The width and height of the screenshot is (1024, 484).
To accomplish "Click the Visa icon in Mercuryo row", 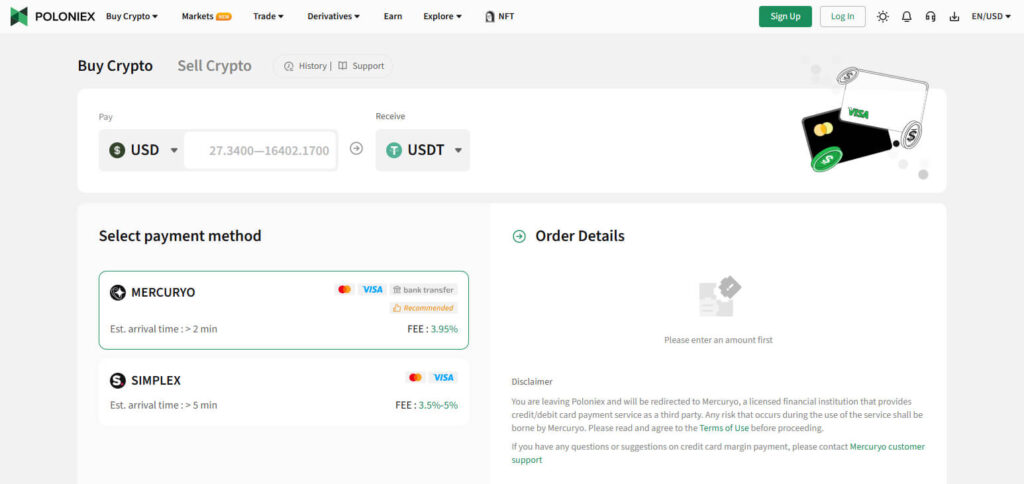I will pyautogui.click(x=372, y=289).
